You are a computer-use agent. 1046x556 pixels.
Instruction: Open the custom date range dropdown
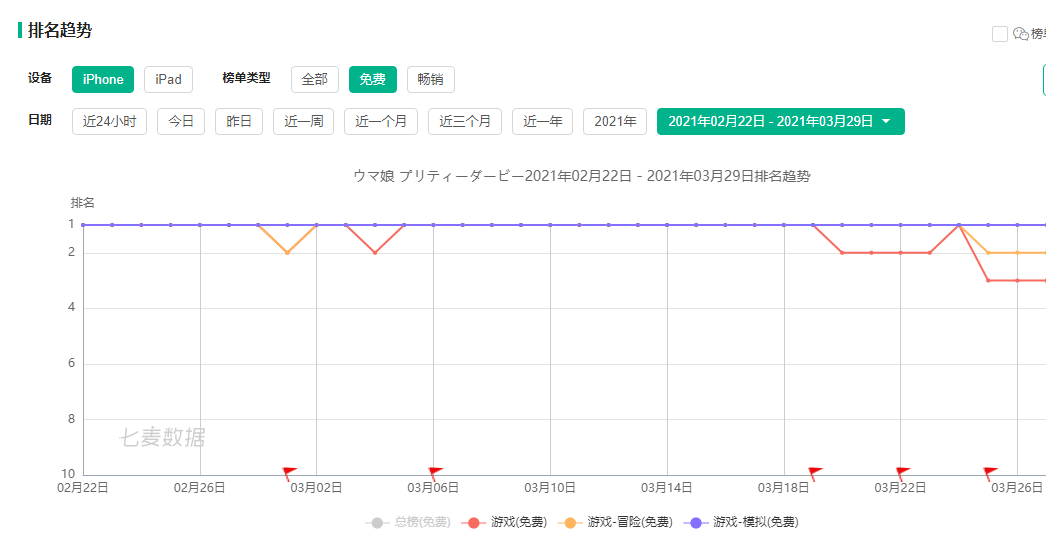(x=780, y=121)
